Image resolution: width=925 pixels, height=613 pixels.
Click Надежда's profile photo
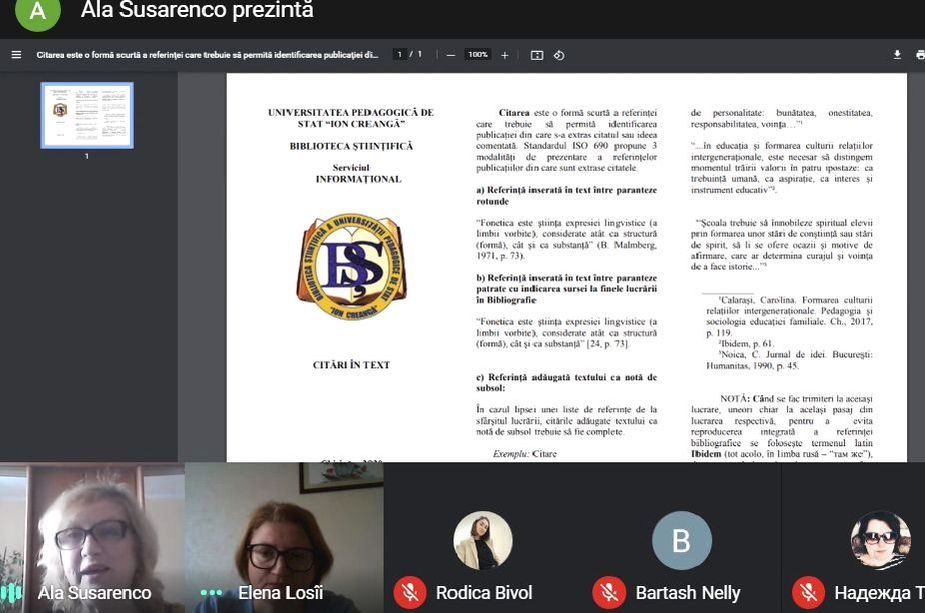coord(880,540)
